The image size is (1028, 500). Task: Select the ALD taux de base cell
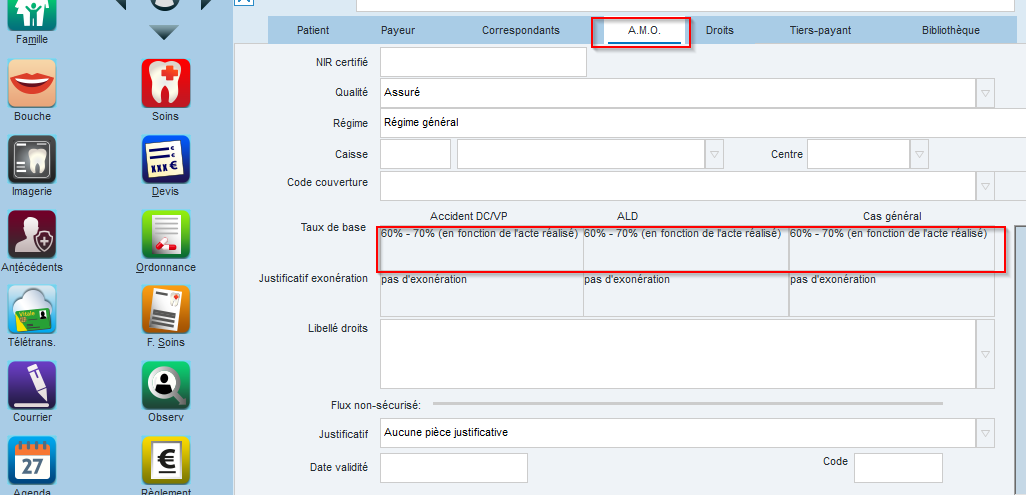(x=686, y=248)
